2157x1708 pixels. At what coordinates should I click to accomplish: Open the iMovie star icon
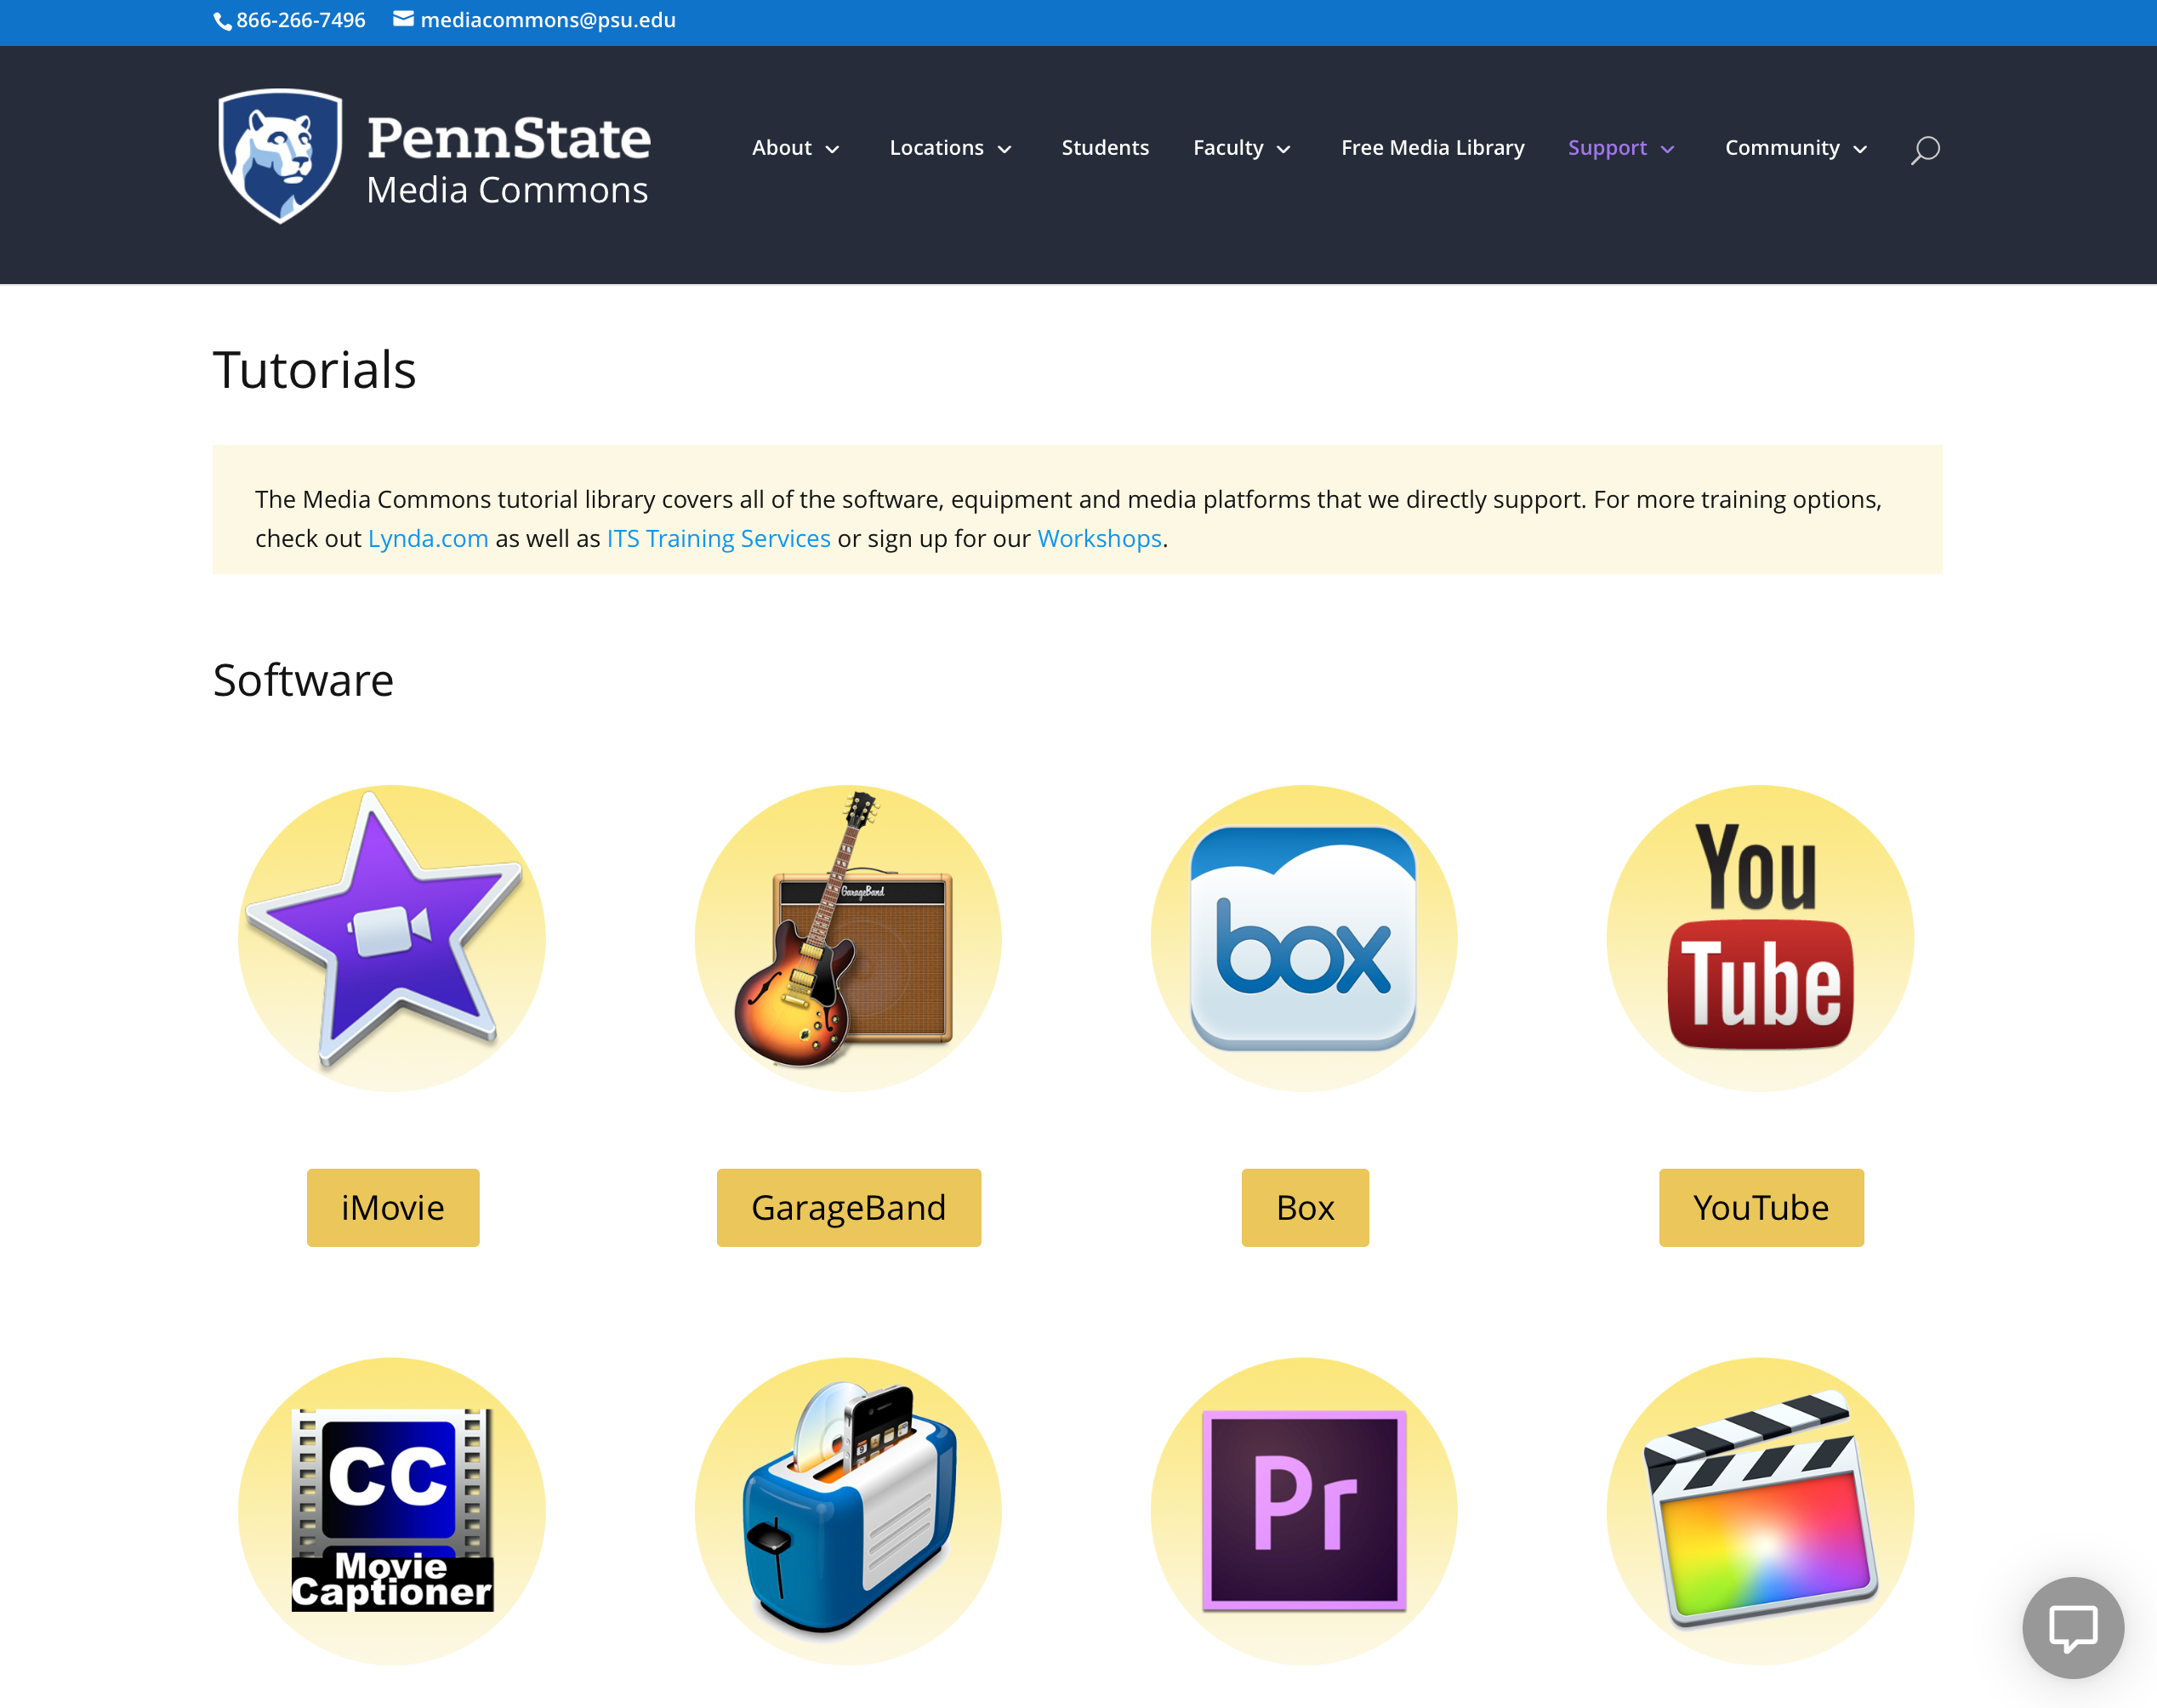pos(392,938)
